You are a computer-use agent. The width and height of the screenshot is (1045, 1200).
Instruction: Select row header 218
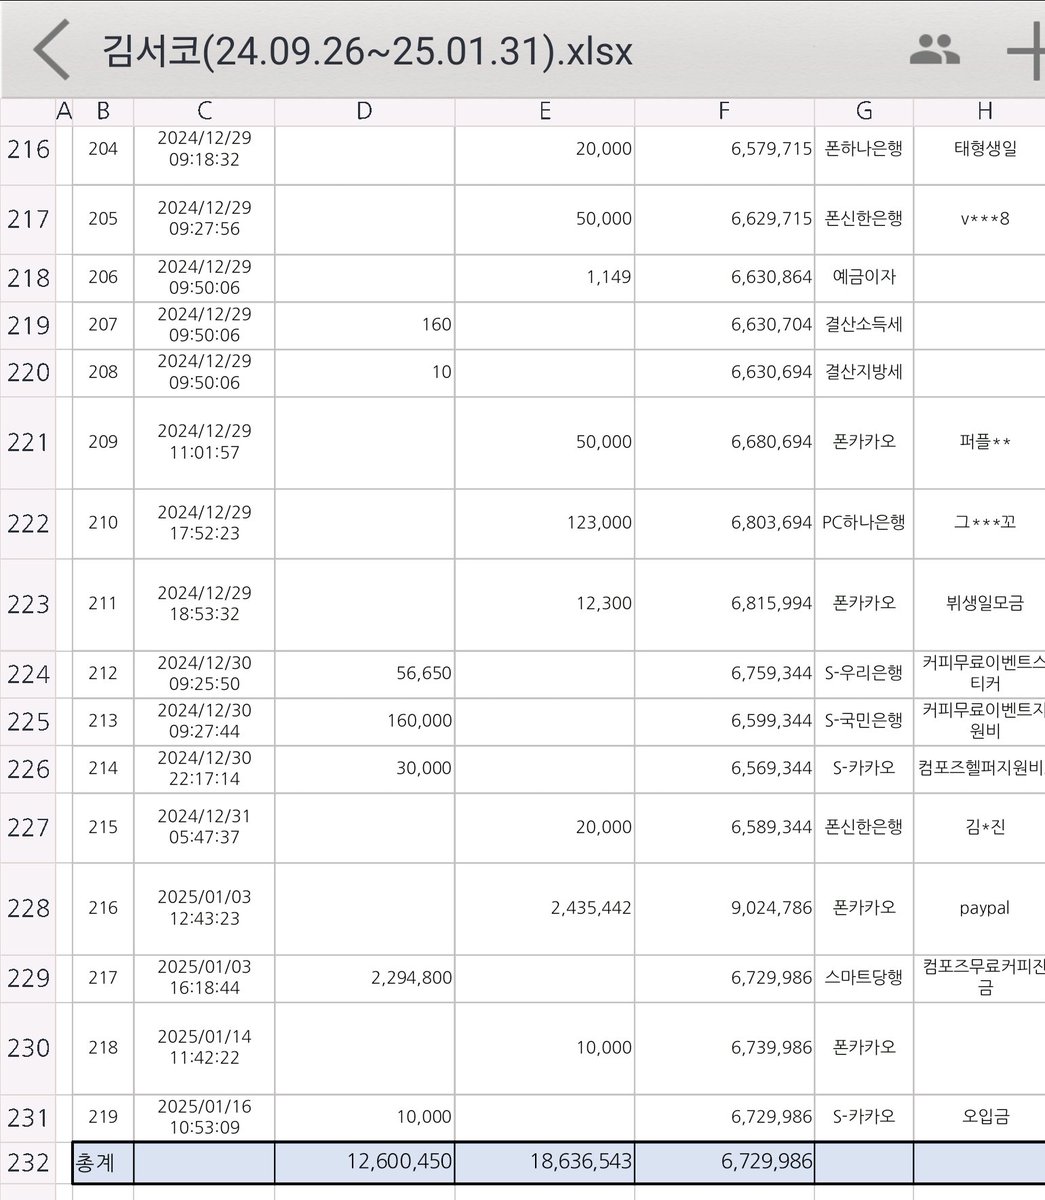click(28, 278)
